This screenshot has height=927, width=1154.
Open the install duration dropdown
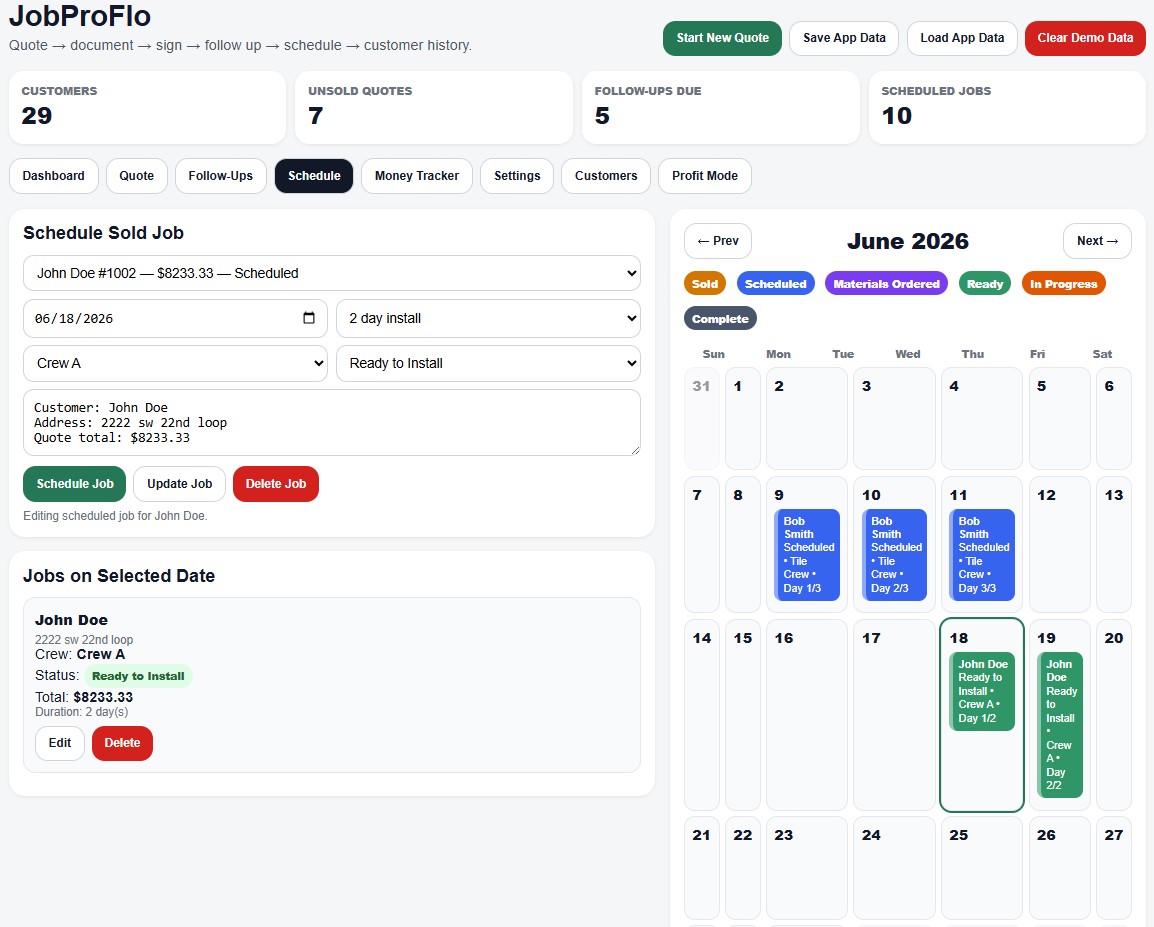pos(488,319)
